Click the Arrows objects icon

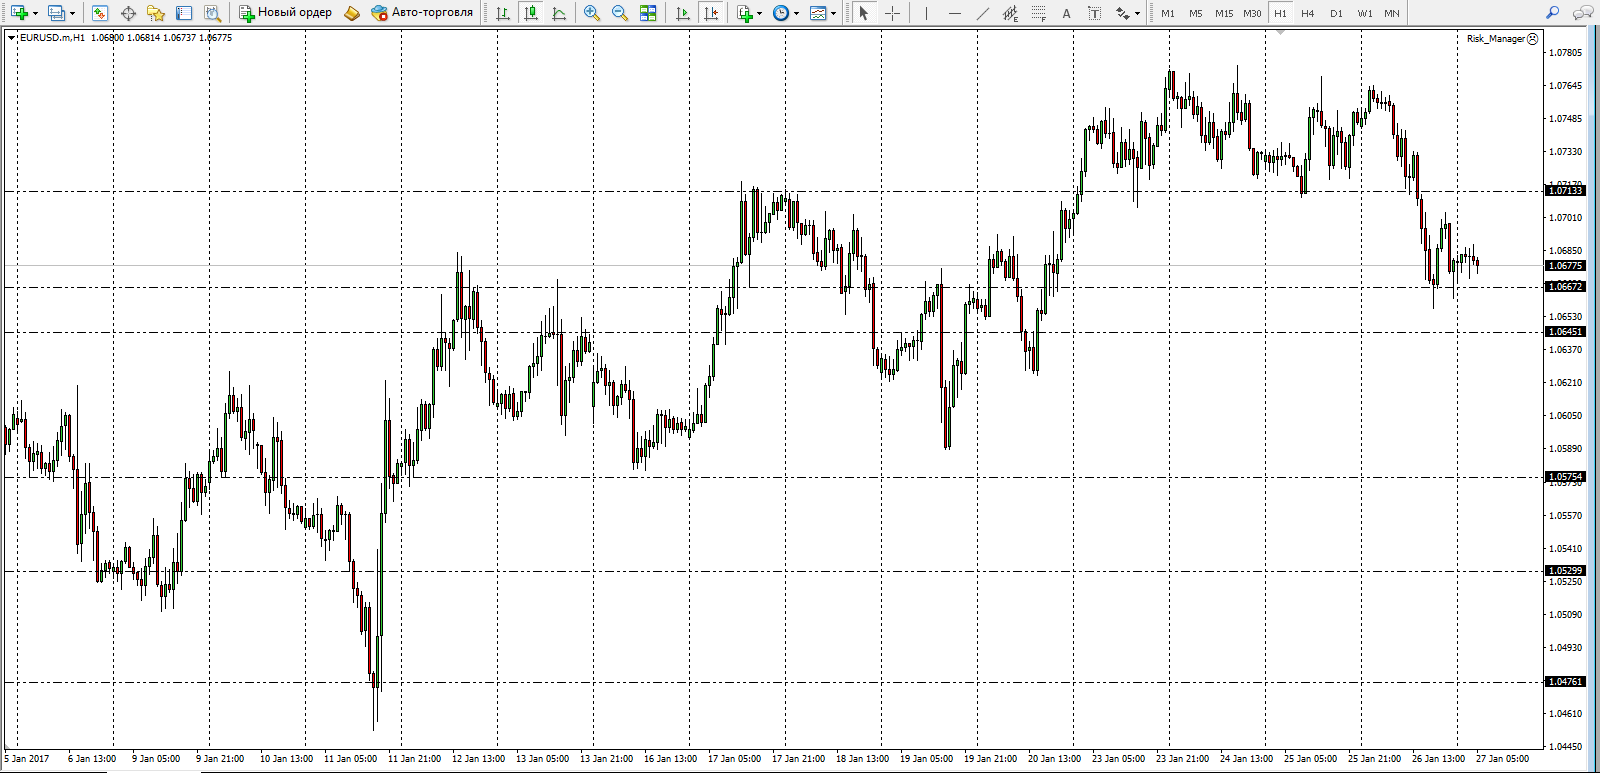[x=1123, y=13]
